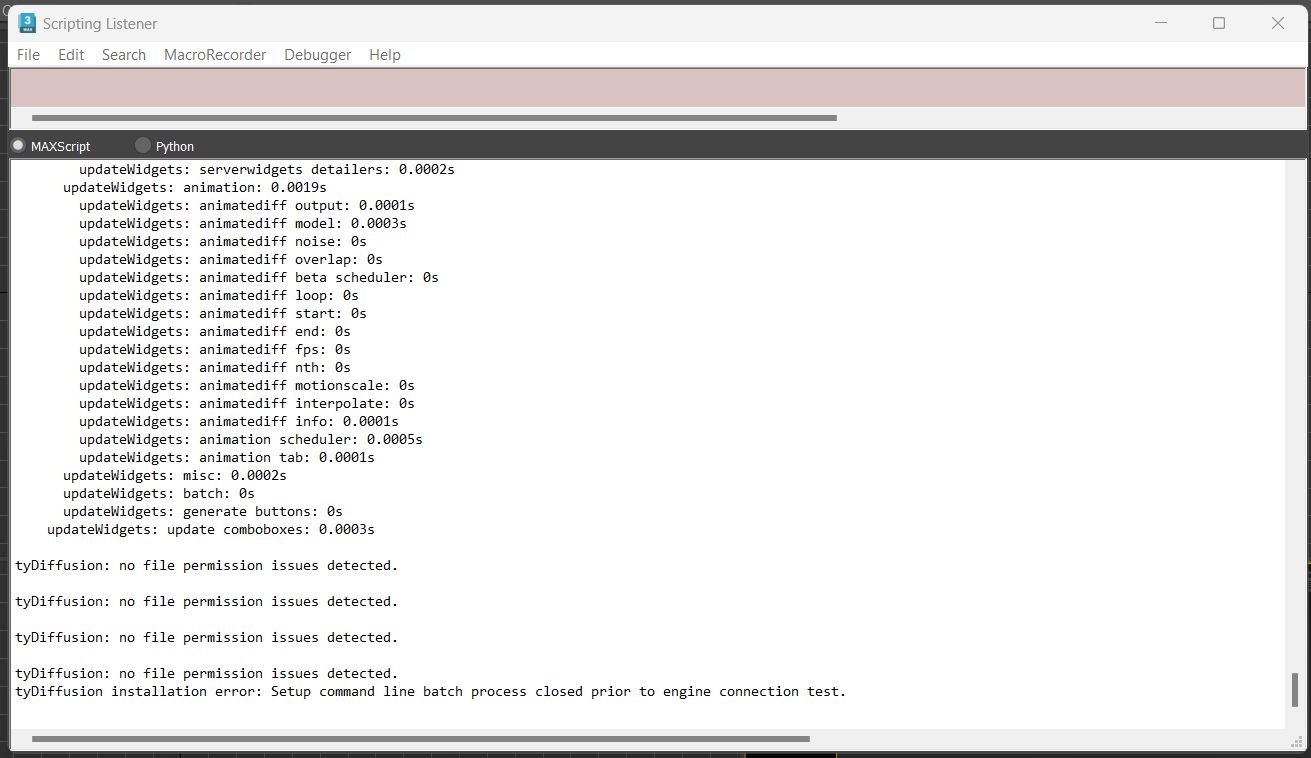The image size is (1311, 758).
Task: Click the listener vertical scrollbar thumb
Action: pyautogui.click(x=1295, y=690)
